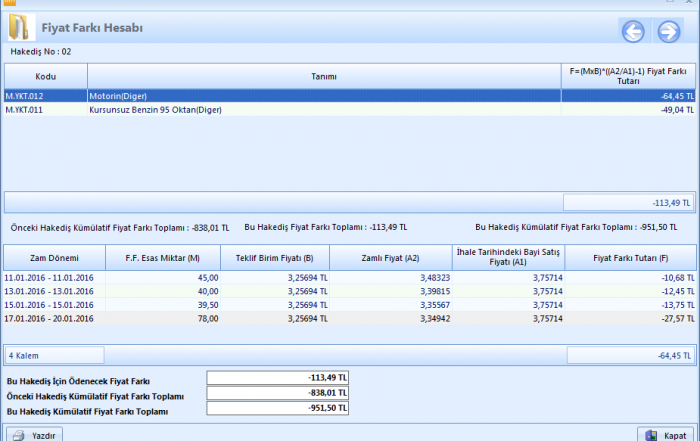Select the 13.01.2016 - 13.01.2016 period row

pos(48,291)
